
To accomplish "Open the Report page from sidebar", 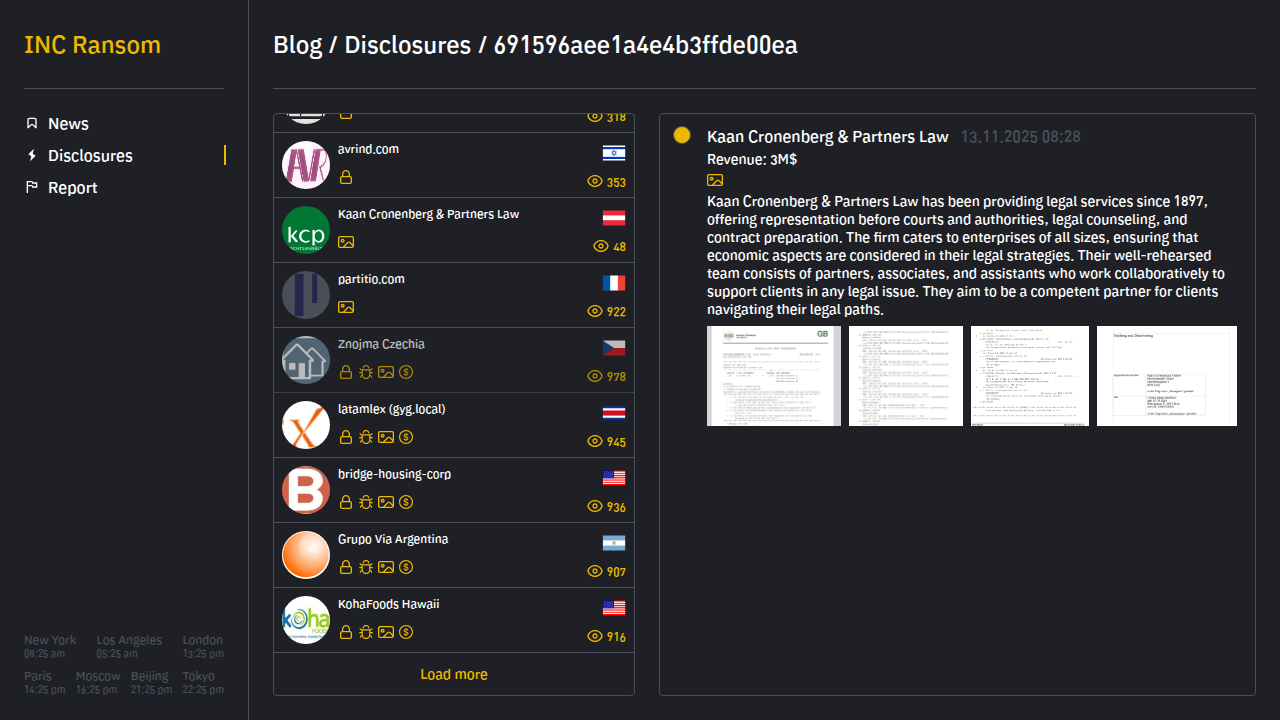I will [x=72, y=188].
